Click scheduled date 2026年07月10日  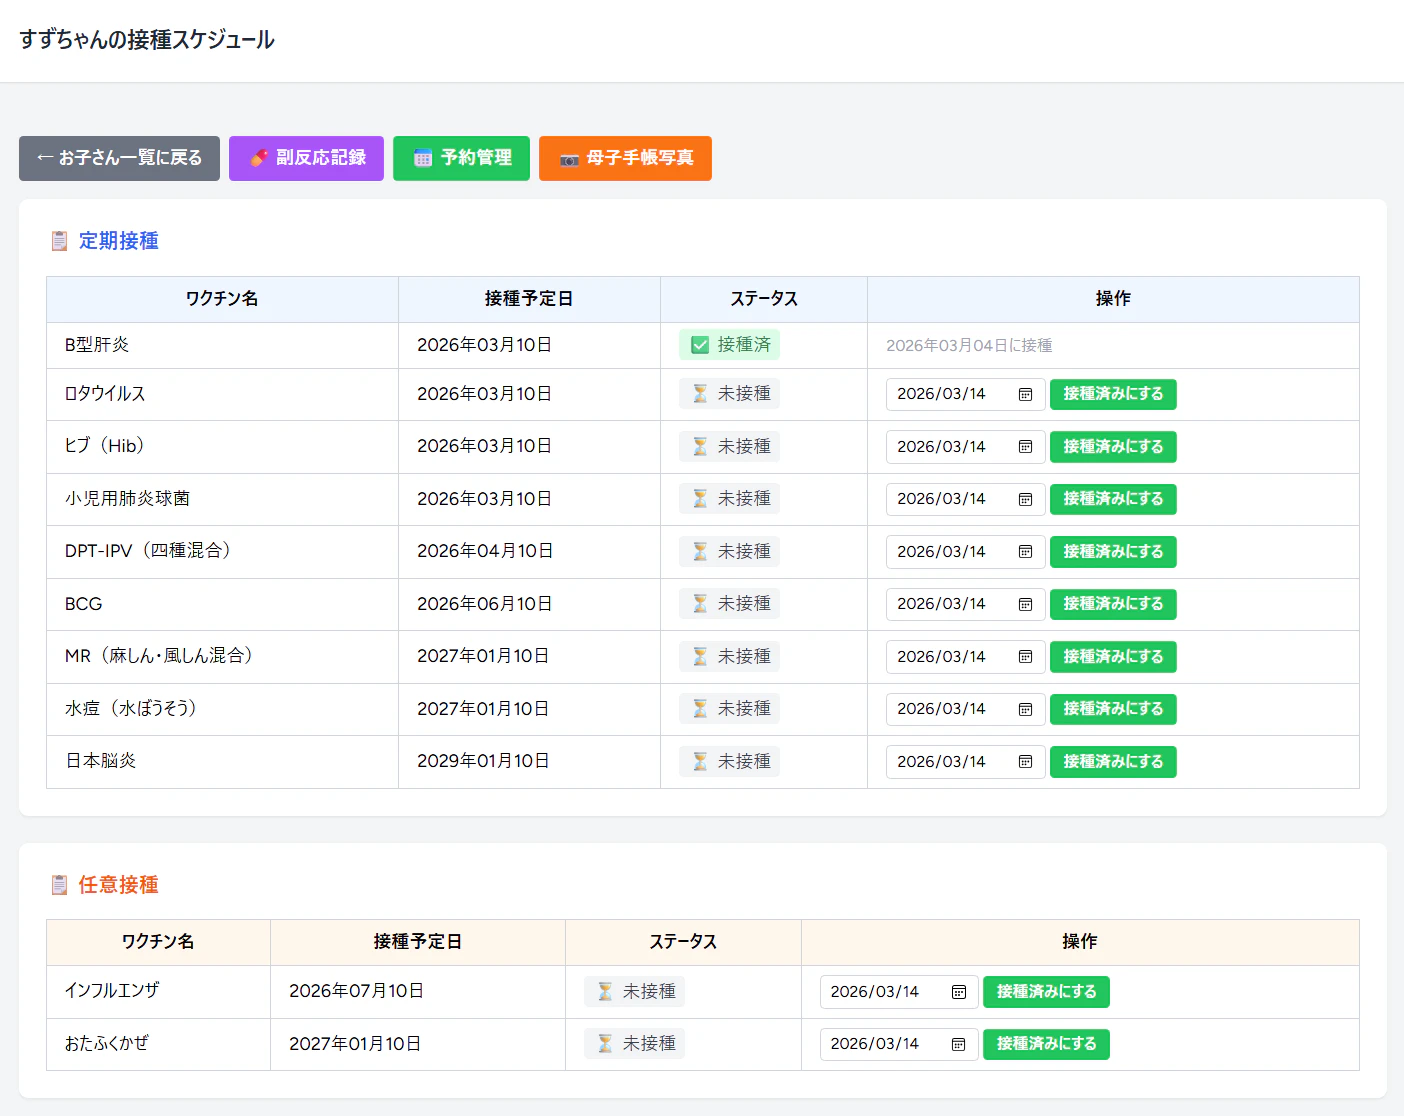(357, 991)
